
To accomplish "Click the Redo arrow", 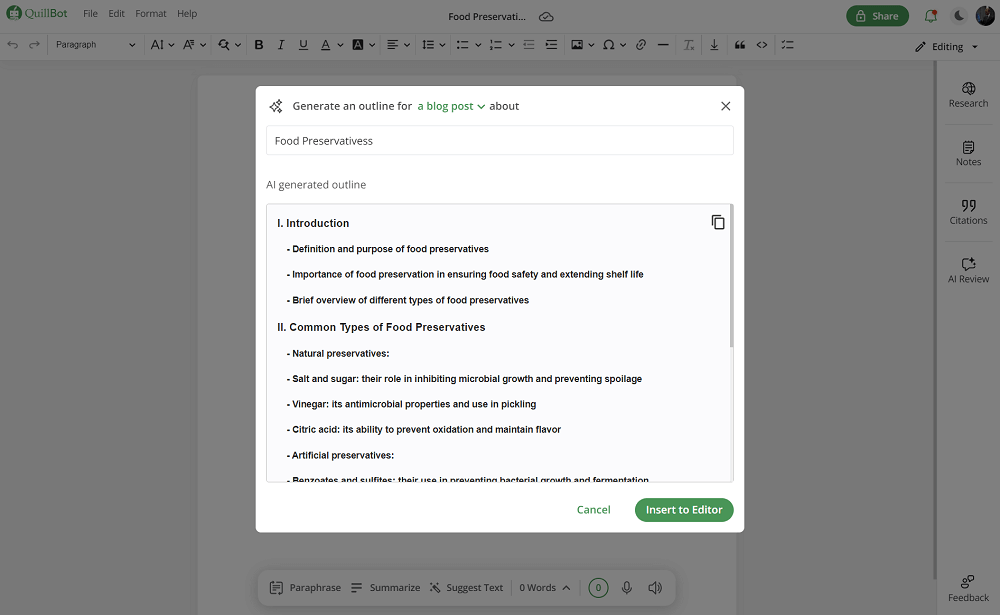I will [x=34, y=45].
